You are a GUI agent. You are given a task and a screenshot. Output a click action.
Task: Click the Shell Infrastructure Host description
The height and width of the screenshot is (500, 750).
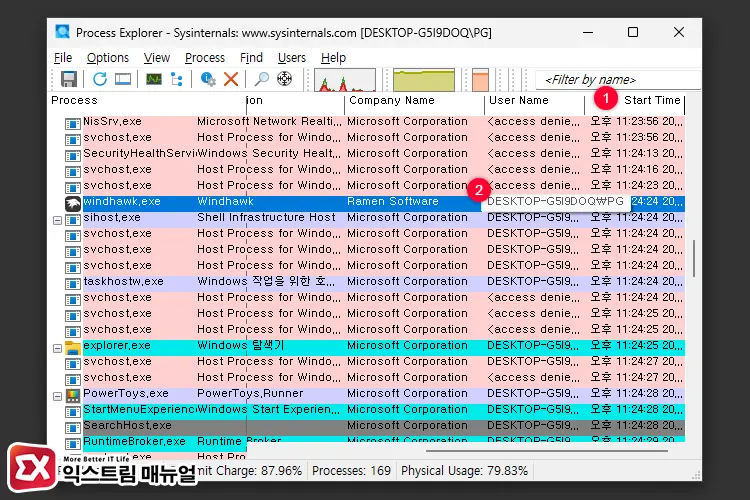coord(266,217)
